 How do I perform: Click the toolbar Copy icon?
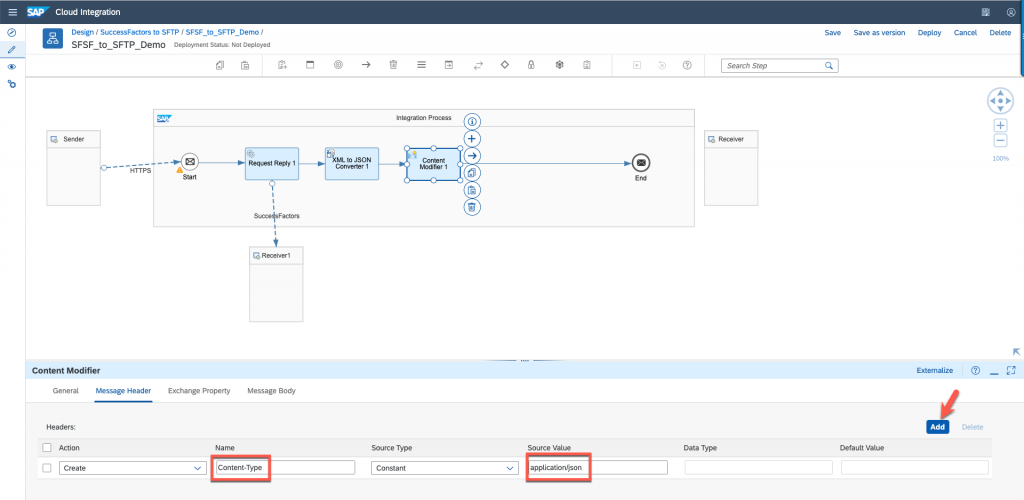(220, 65)
